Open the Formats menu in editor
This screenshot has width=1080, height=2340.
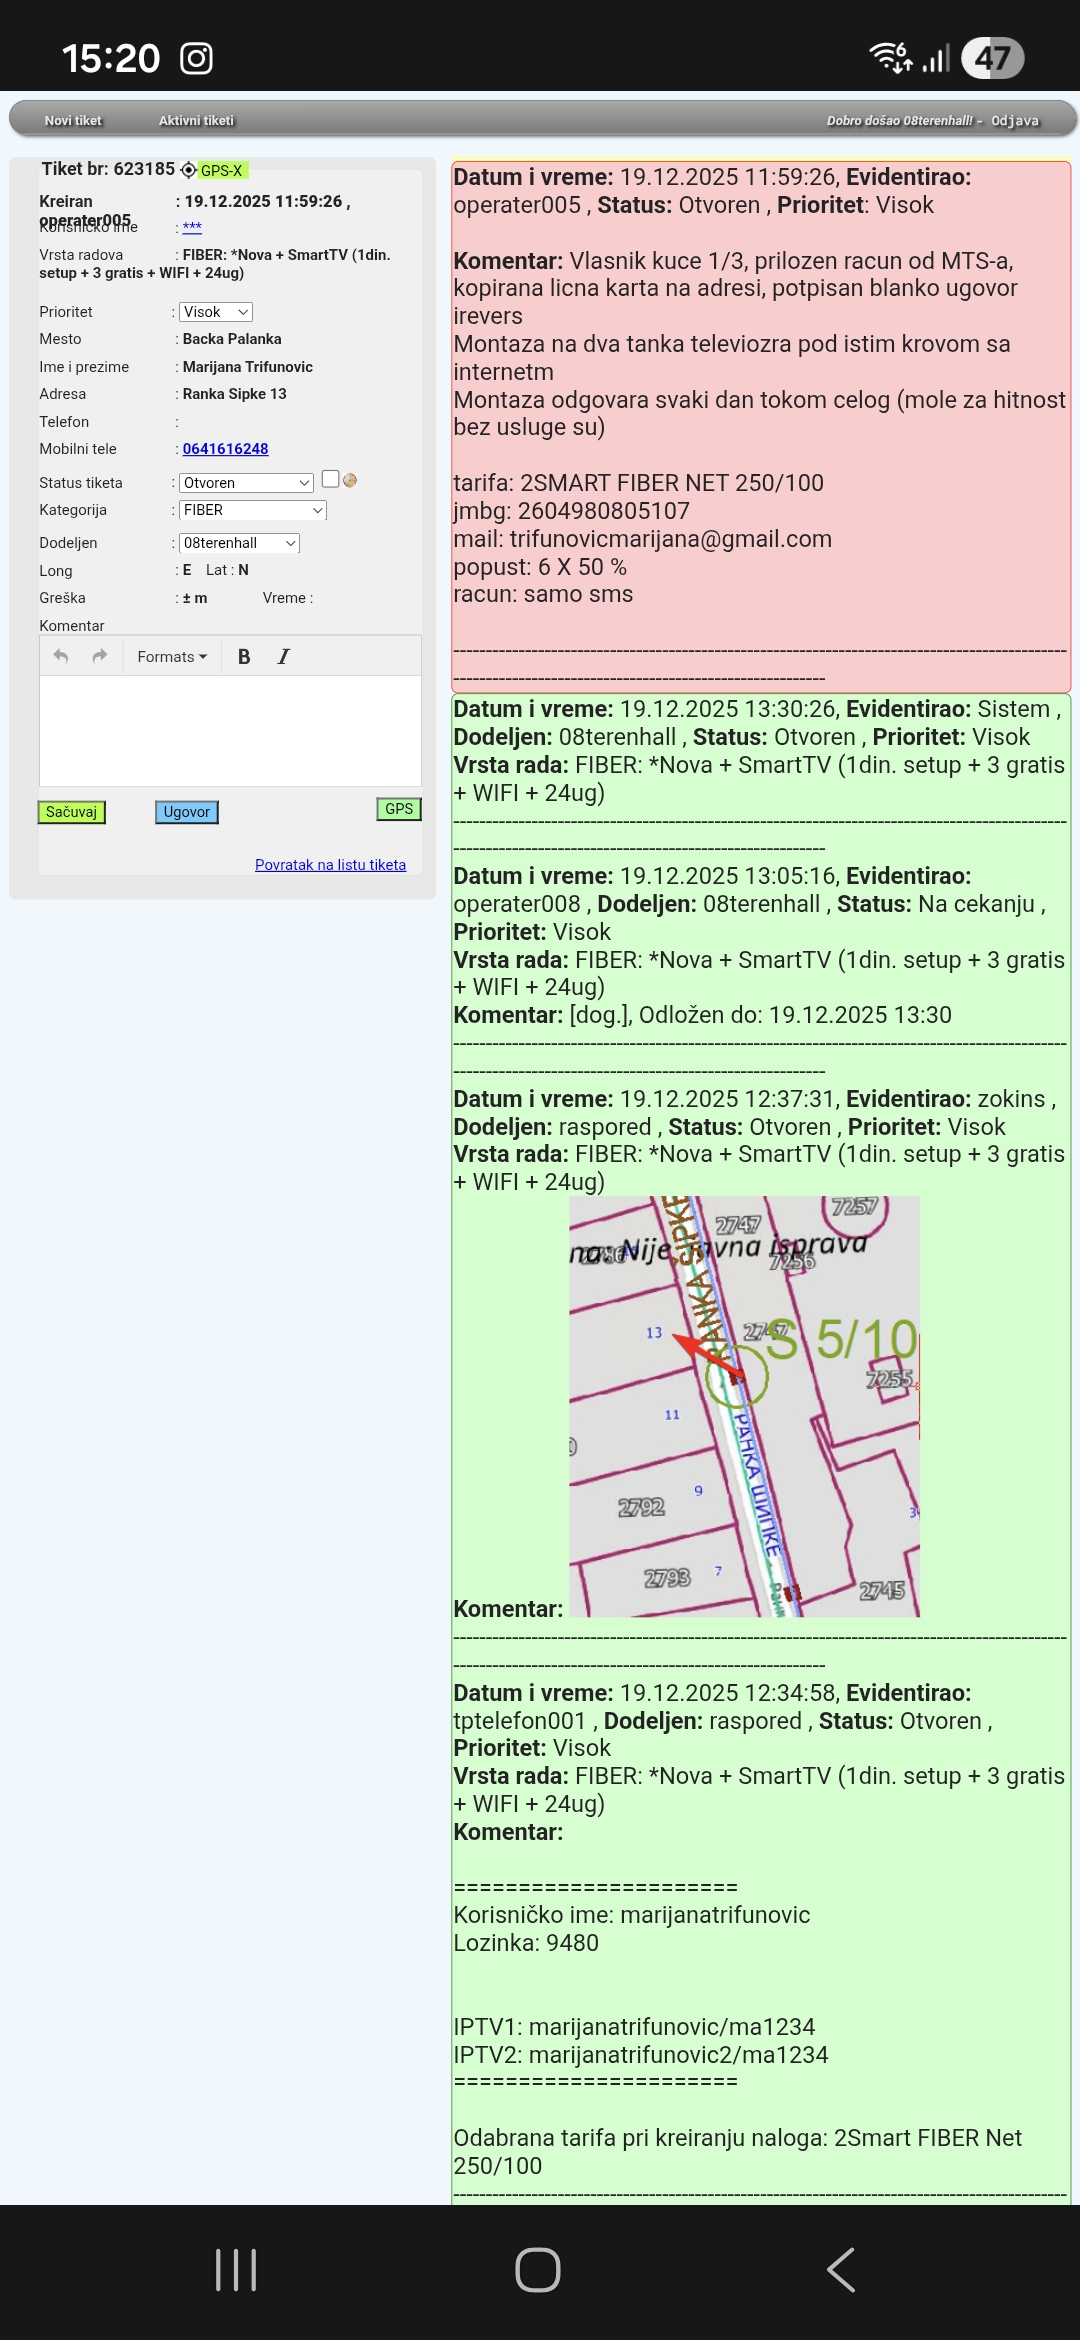point(171,657)
